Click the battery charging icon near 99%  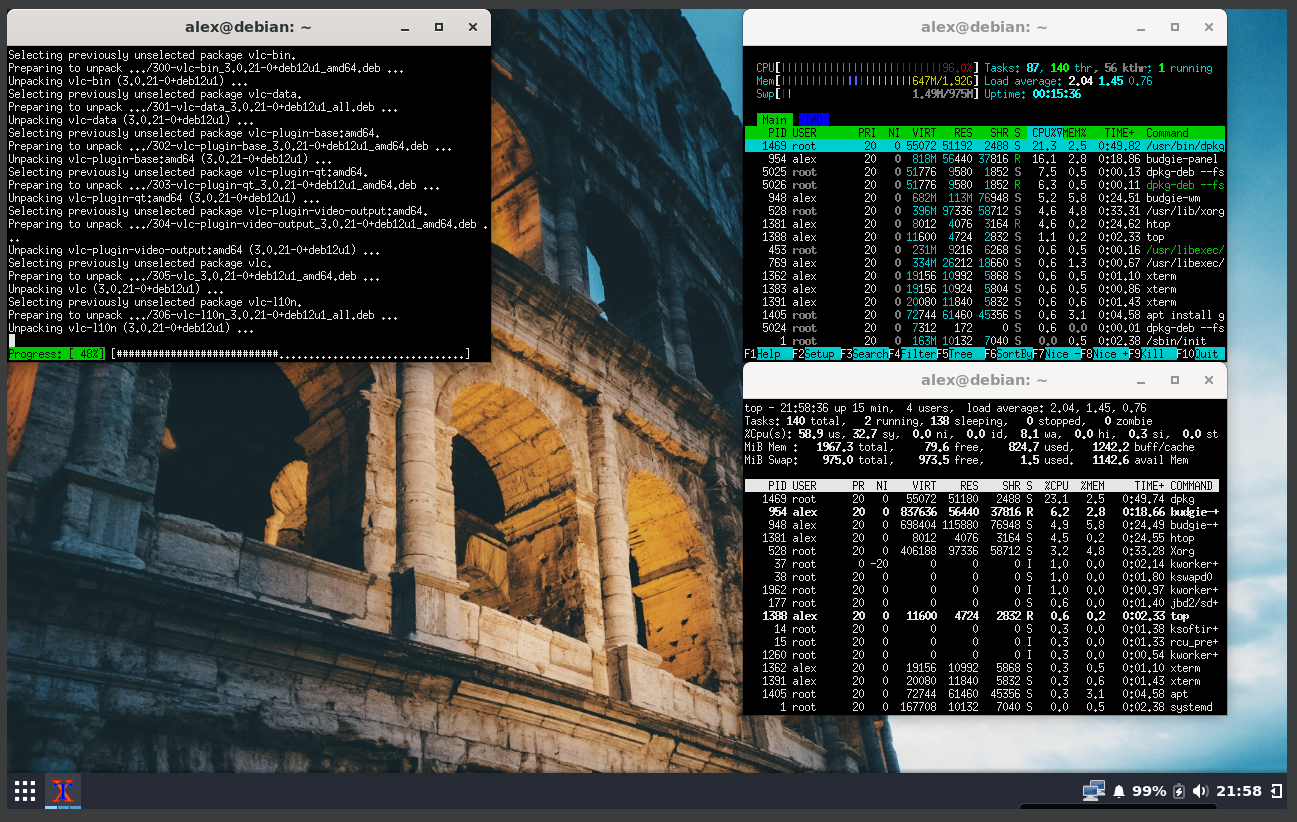1179,791
